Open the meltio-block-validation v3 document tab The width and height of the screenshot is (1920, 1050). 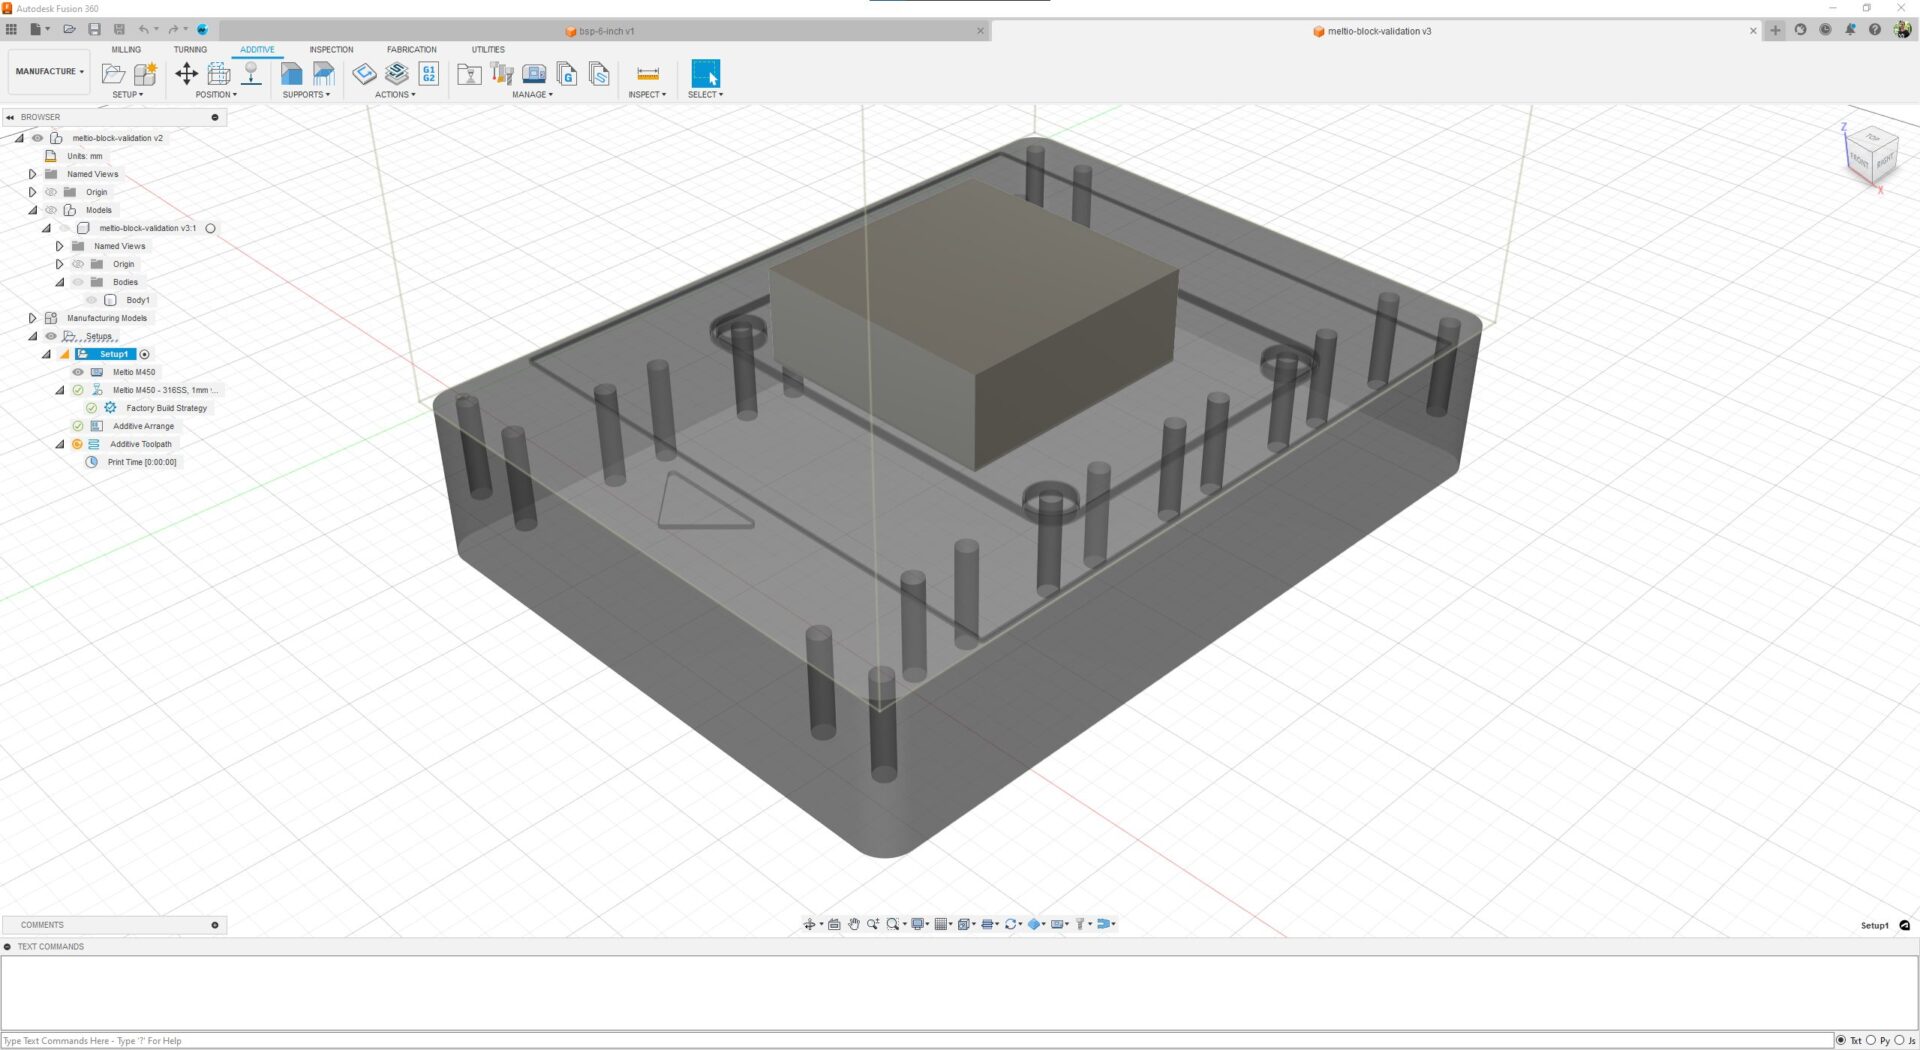[1372, 30]
